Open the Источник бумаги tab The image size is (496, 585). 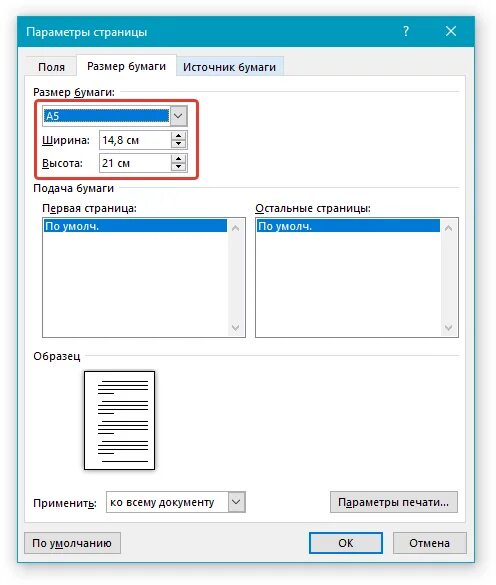tap(230, 67)
